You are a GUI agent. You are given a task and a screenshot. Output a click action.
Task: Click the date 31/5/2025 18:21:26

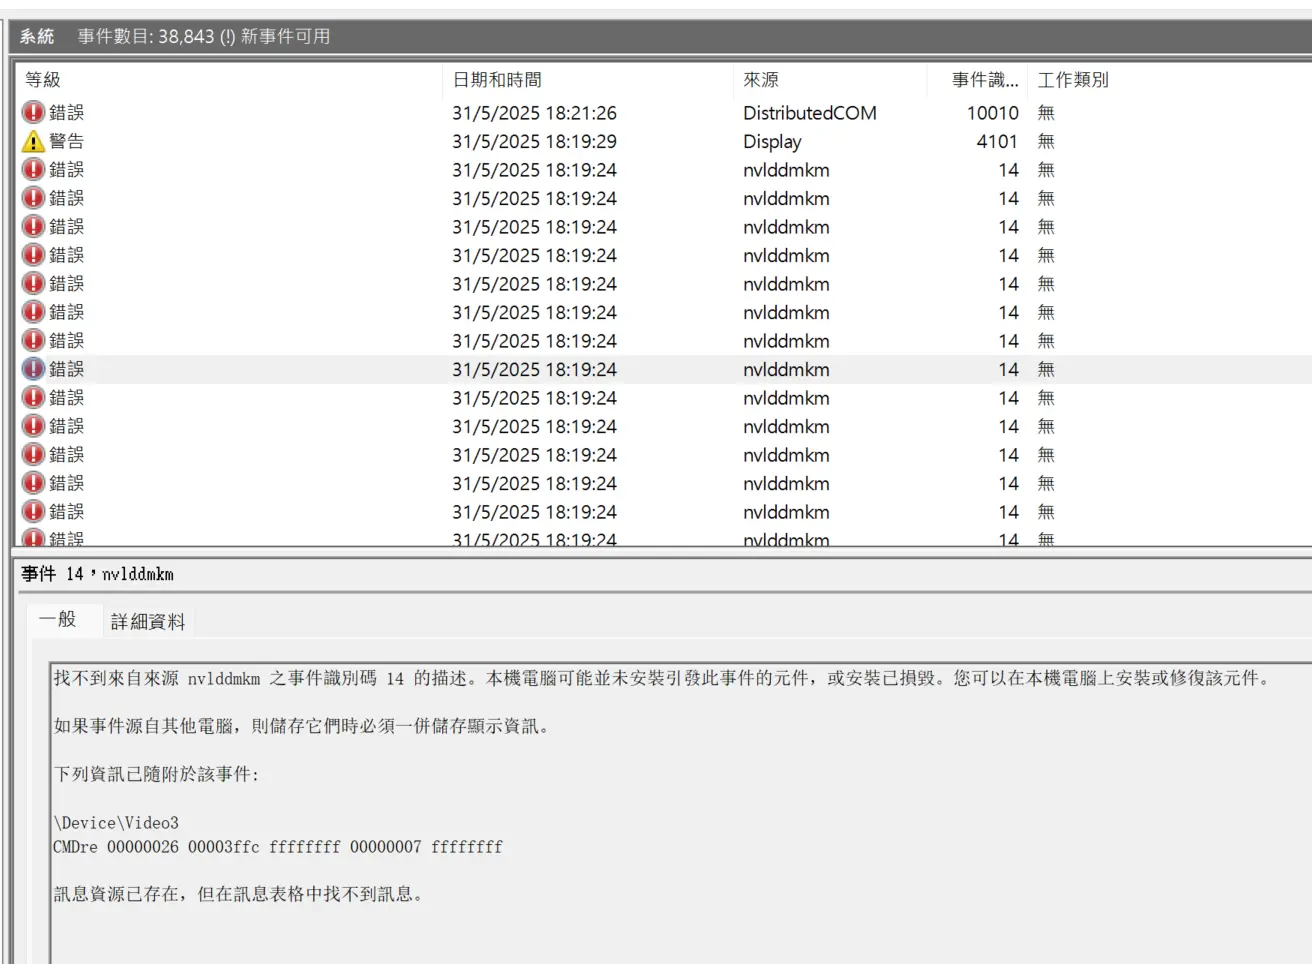point(534,113)
